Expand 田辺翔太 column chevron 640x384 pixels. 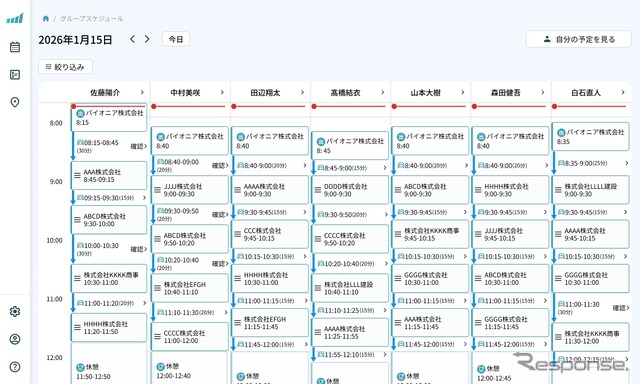[302, 92]
